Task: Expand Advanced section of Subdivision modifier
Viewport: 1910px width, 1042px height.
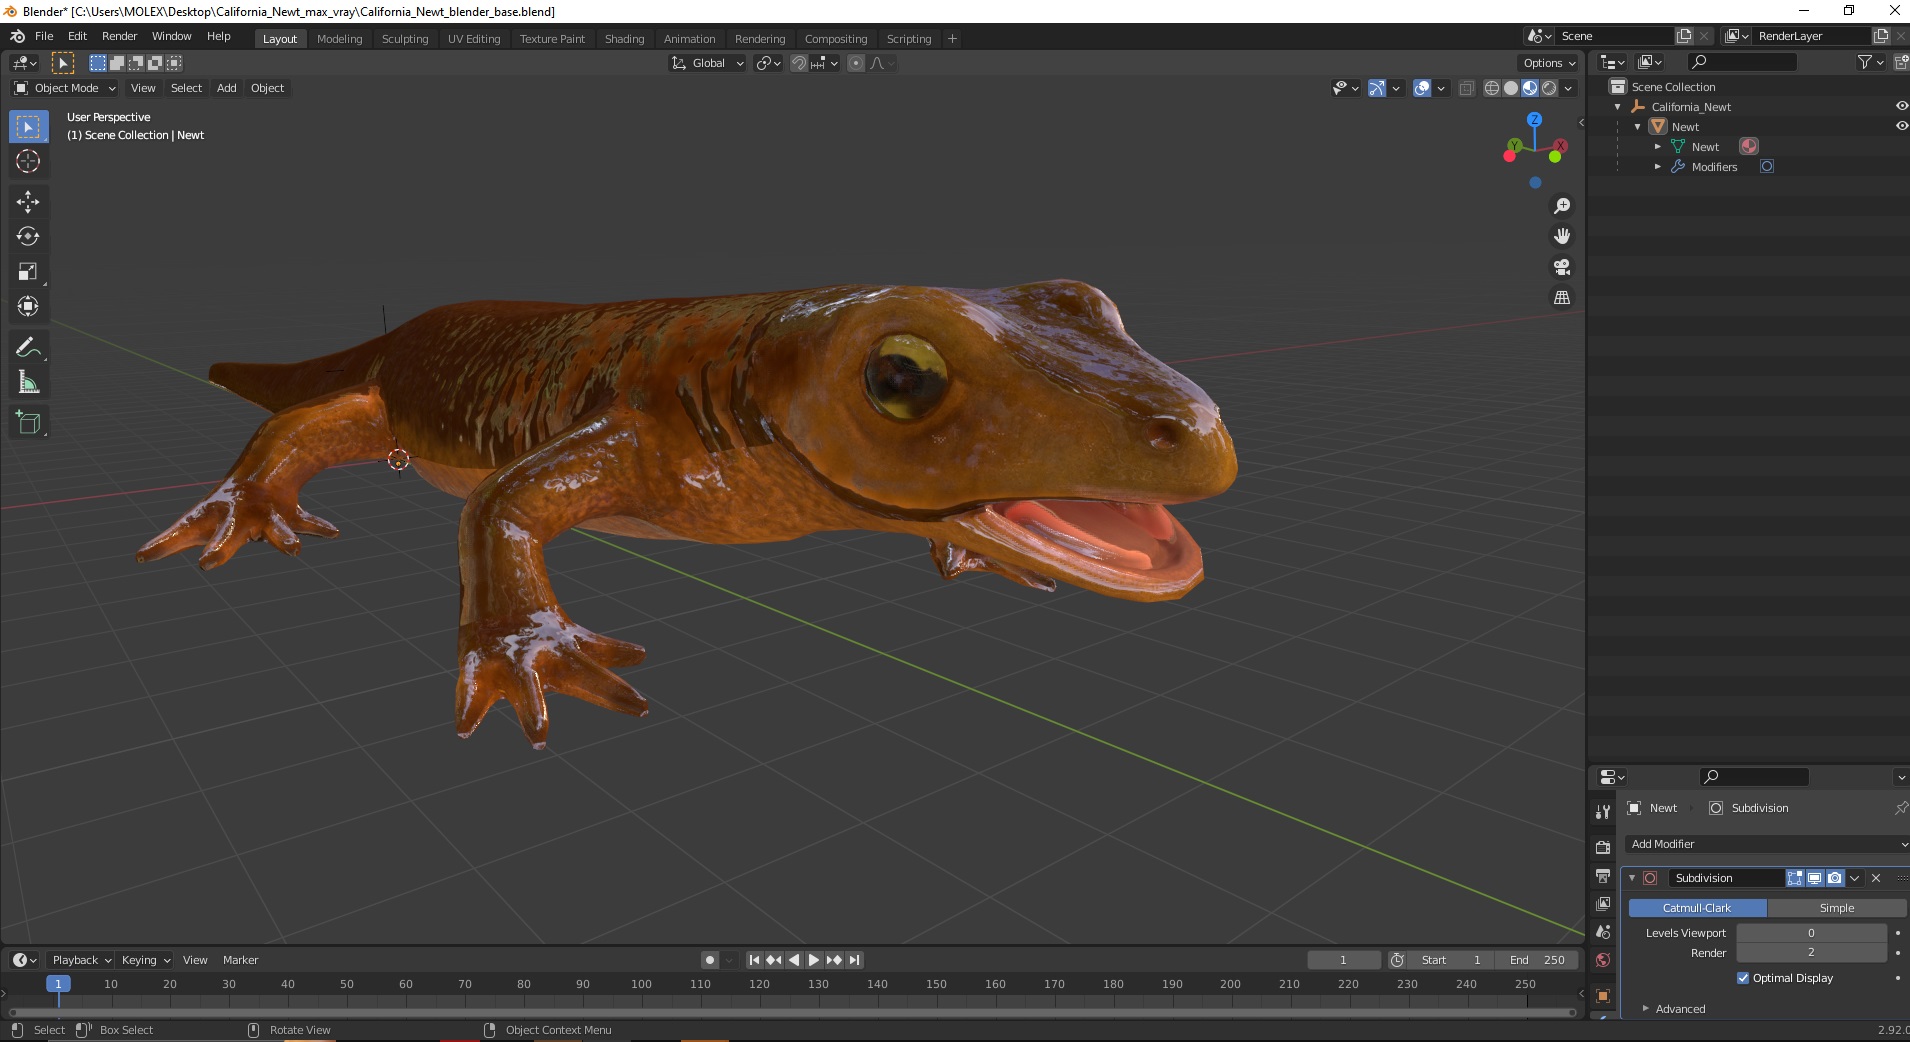Action: point(1646,1009)
